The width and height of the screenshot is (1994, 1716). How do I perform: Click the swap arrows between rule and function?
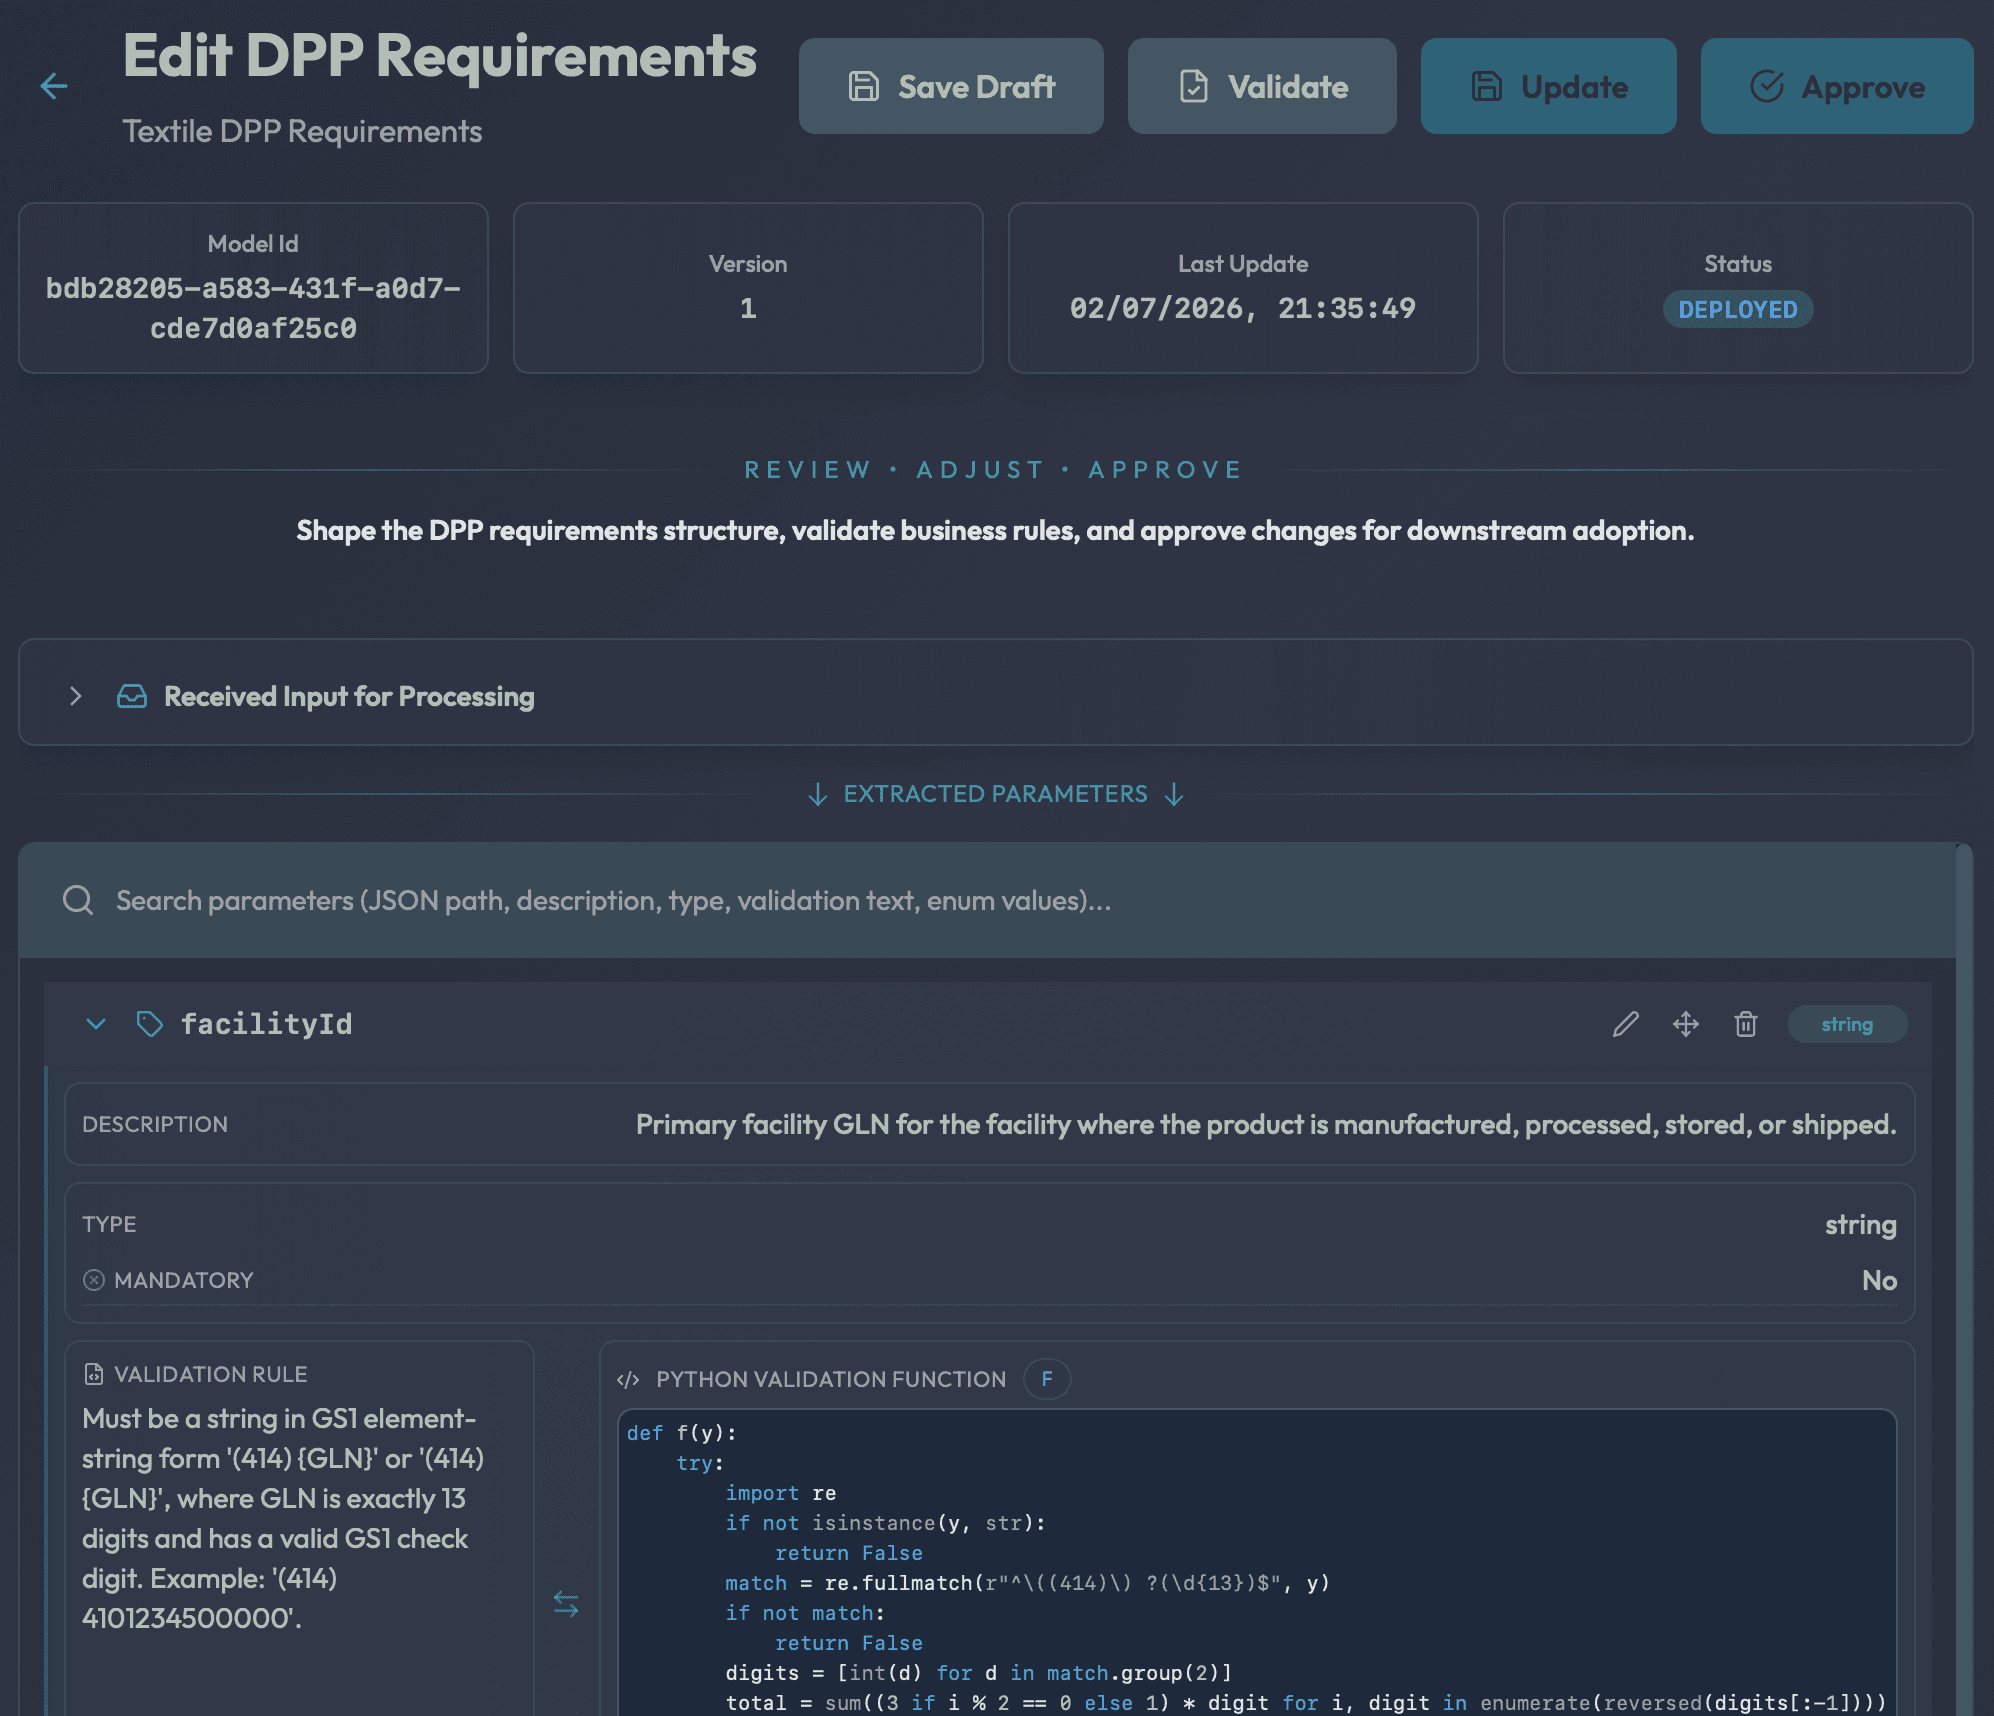pos(566,1604)
